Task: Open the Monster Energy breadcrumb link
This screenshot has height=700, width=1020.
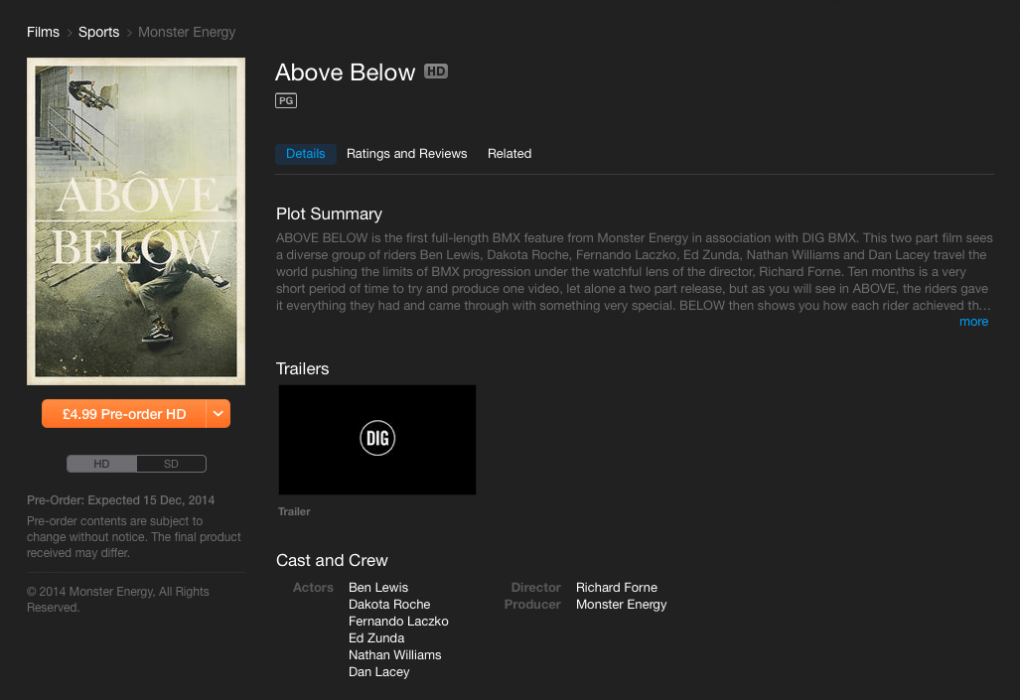Action: coord(187,32)
